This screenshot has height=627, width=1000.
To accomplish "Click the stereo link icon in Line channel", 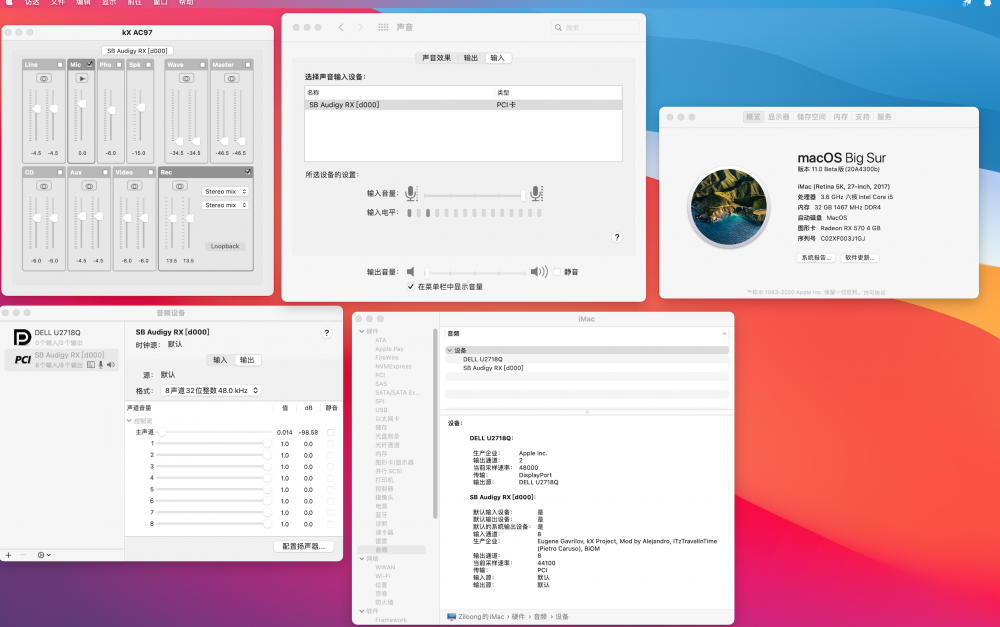I will click(44, 78).
